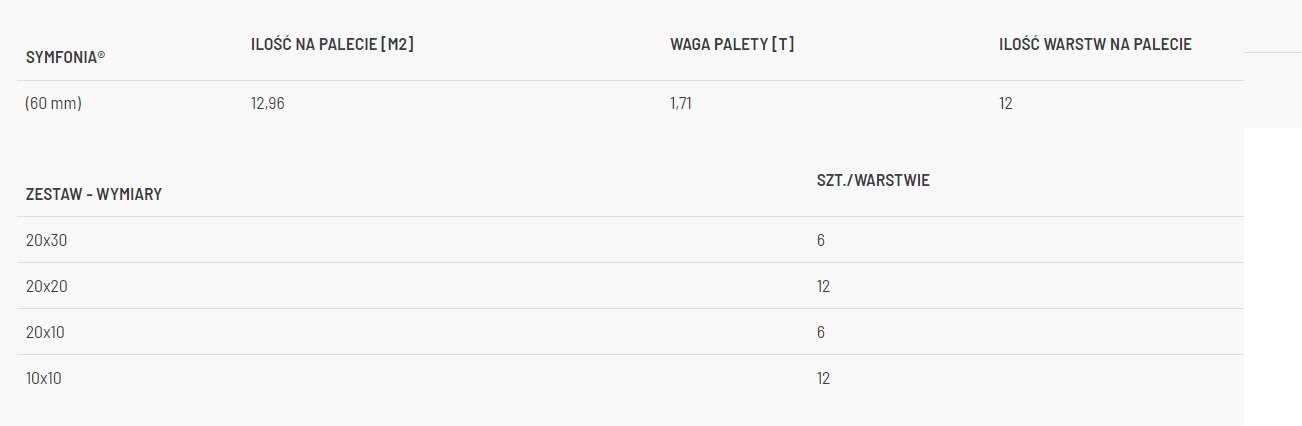The width and height of the screenshot is (1302, 426).
Task: Click the 20x20 dimension cell
Action: click(x=47, y=286)
